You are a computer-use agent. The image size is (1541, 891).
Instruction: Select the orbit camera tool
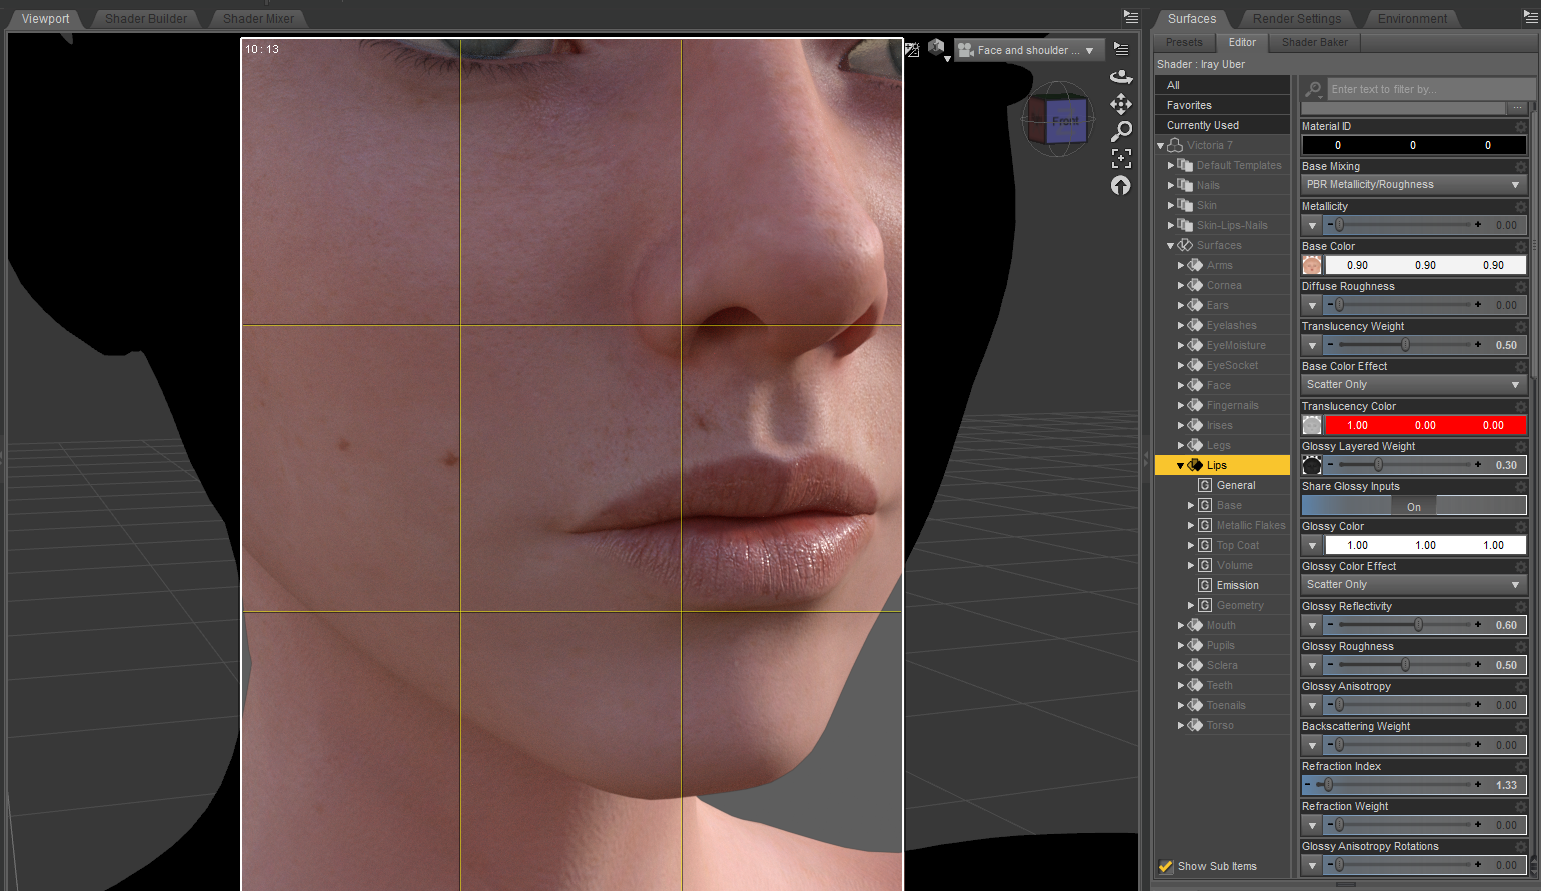(x=1121, y=77)
